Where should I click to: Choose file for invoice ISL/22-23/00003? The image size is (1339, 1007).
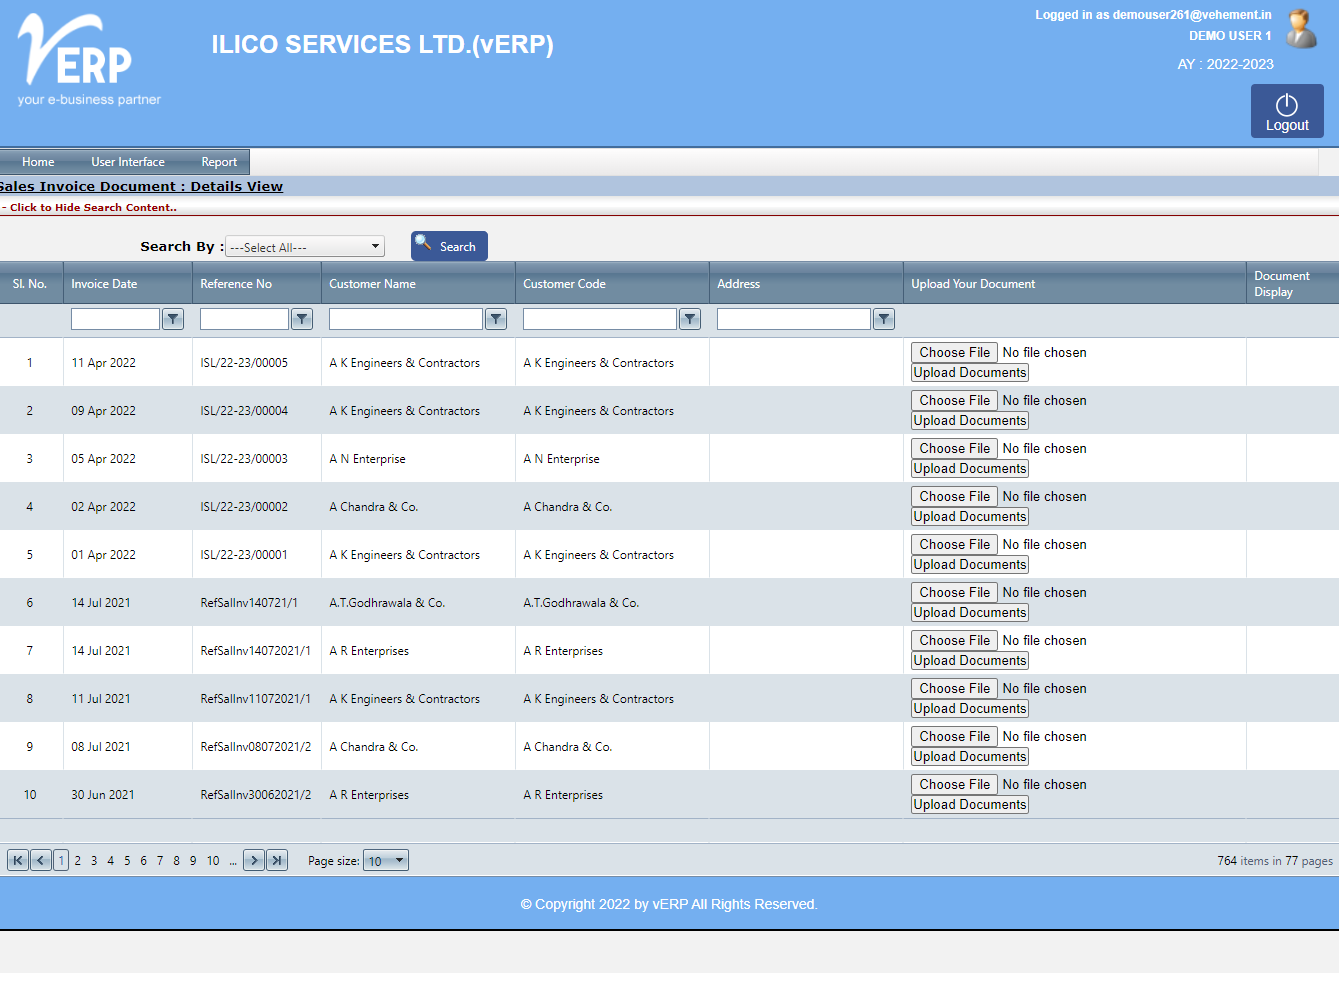(954, 448)
